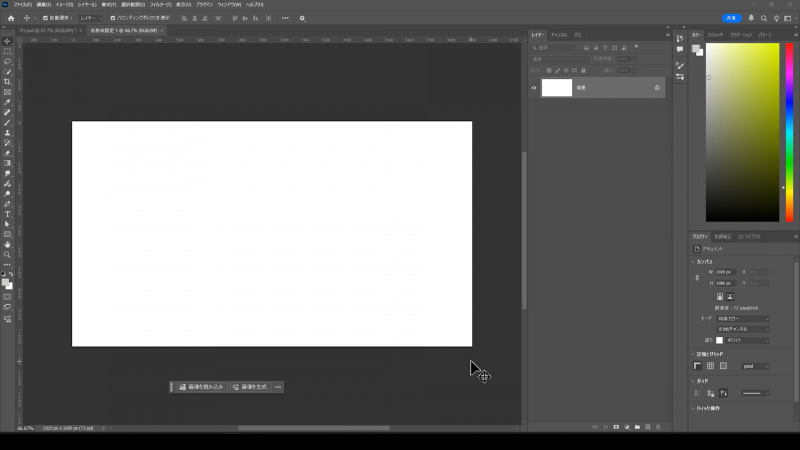Open the History panel icon

coord(680,38)
